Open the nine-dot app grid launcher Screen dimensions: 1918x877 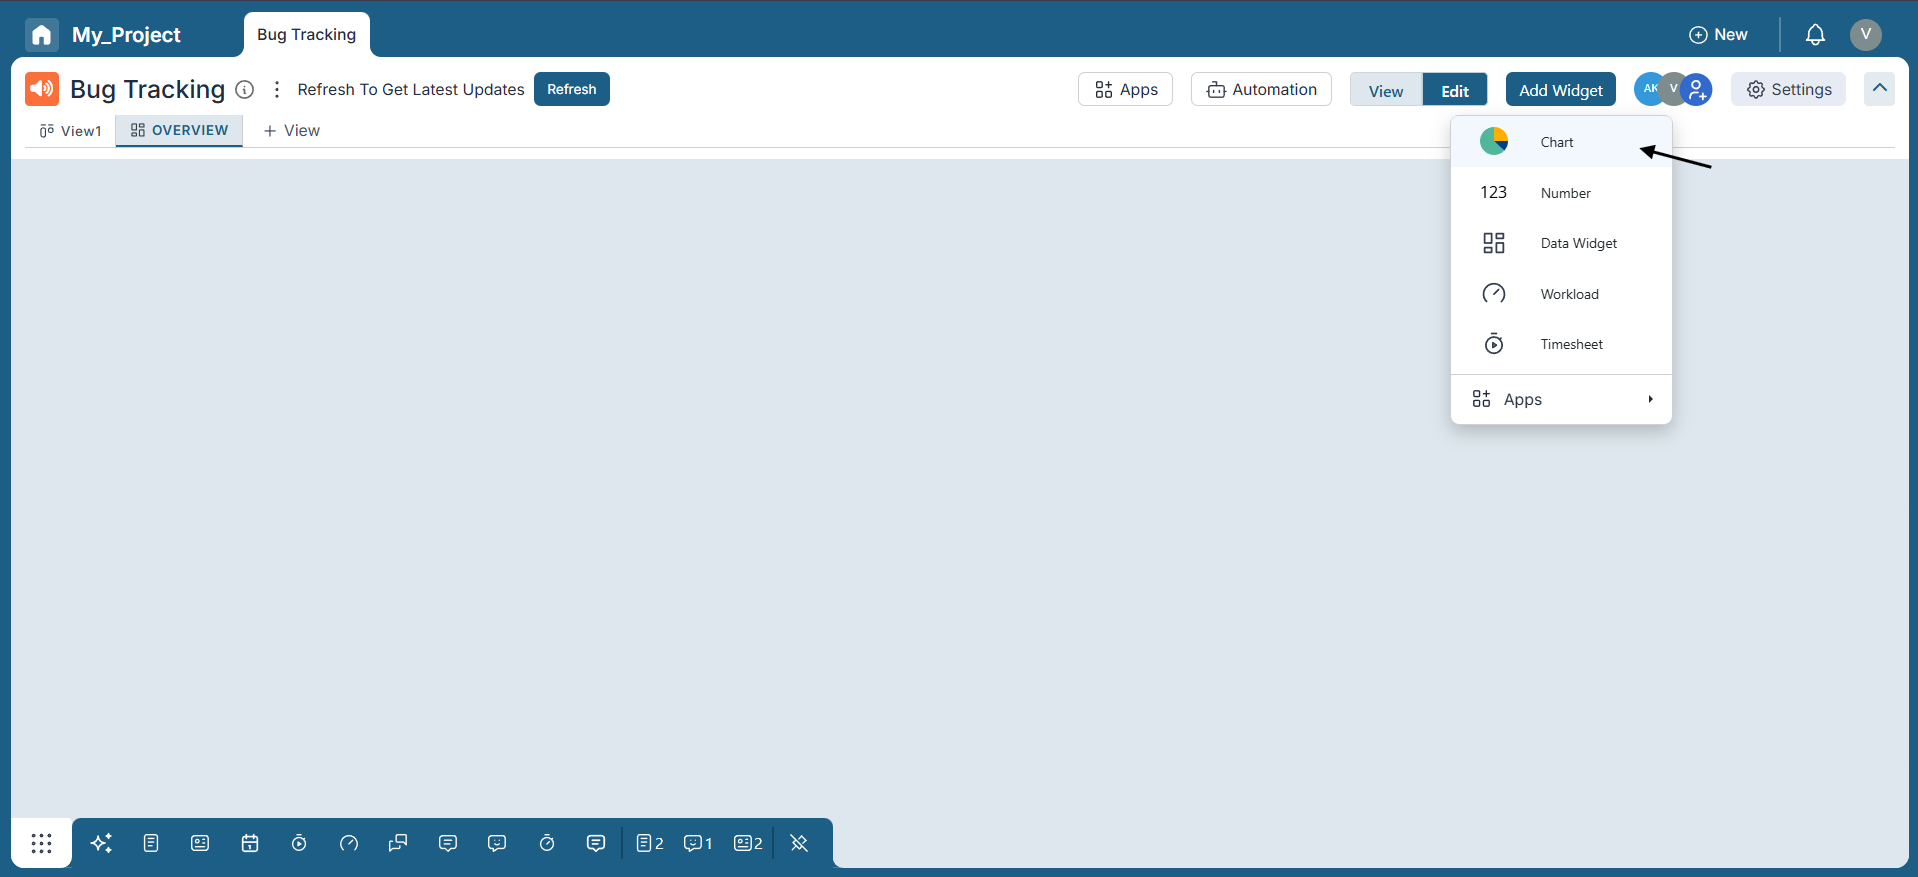coord(41,843)
